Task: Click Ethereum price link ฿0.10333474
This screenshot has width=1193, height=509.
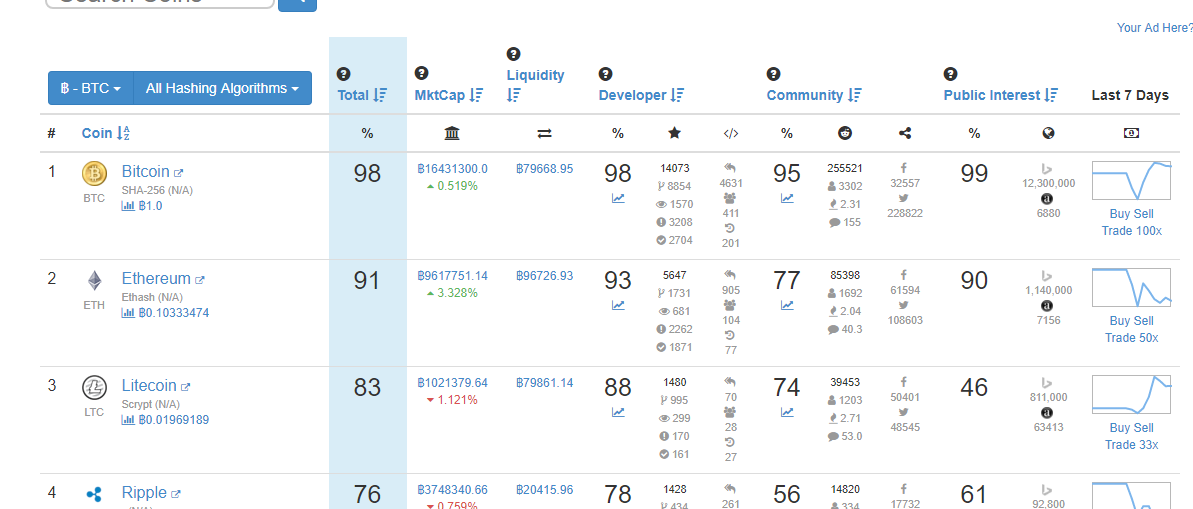Action: tap(165, 313)
